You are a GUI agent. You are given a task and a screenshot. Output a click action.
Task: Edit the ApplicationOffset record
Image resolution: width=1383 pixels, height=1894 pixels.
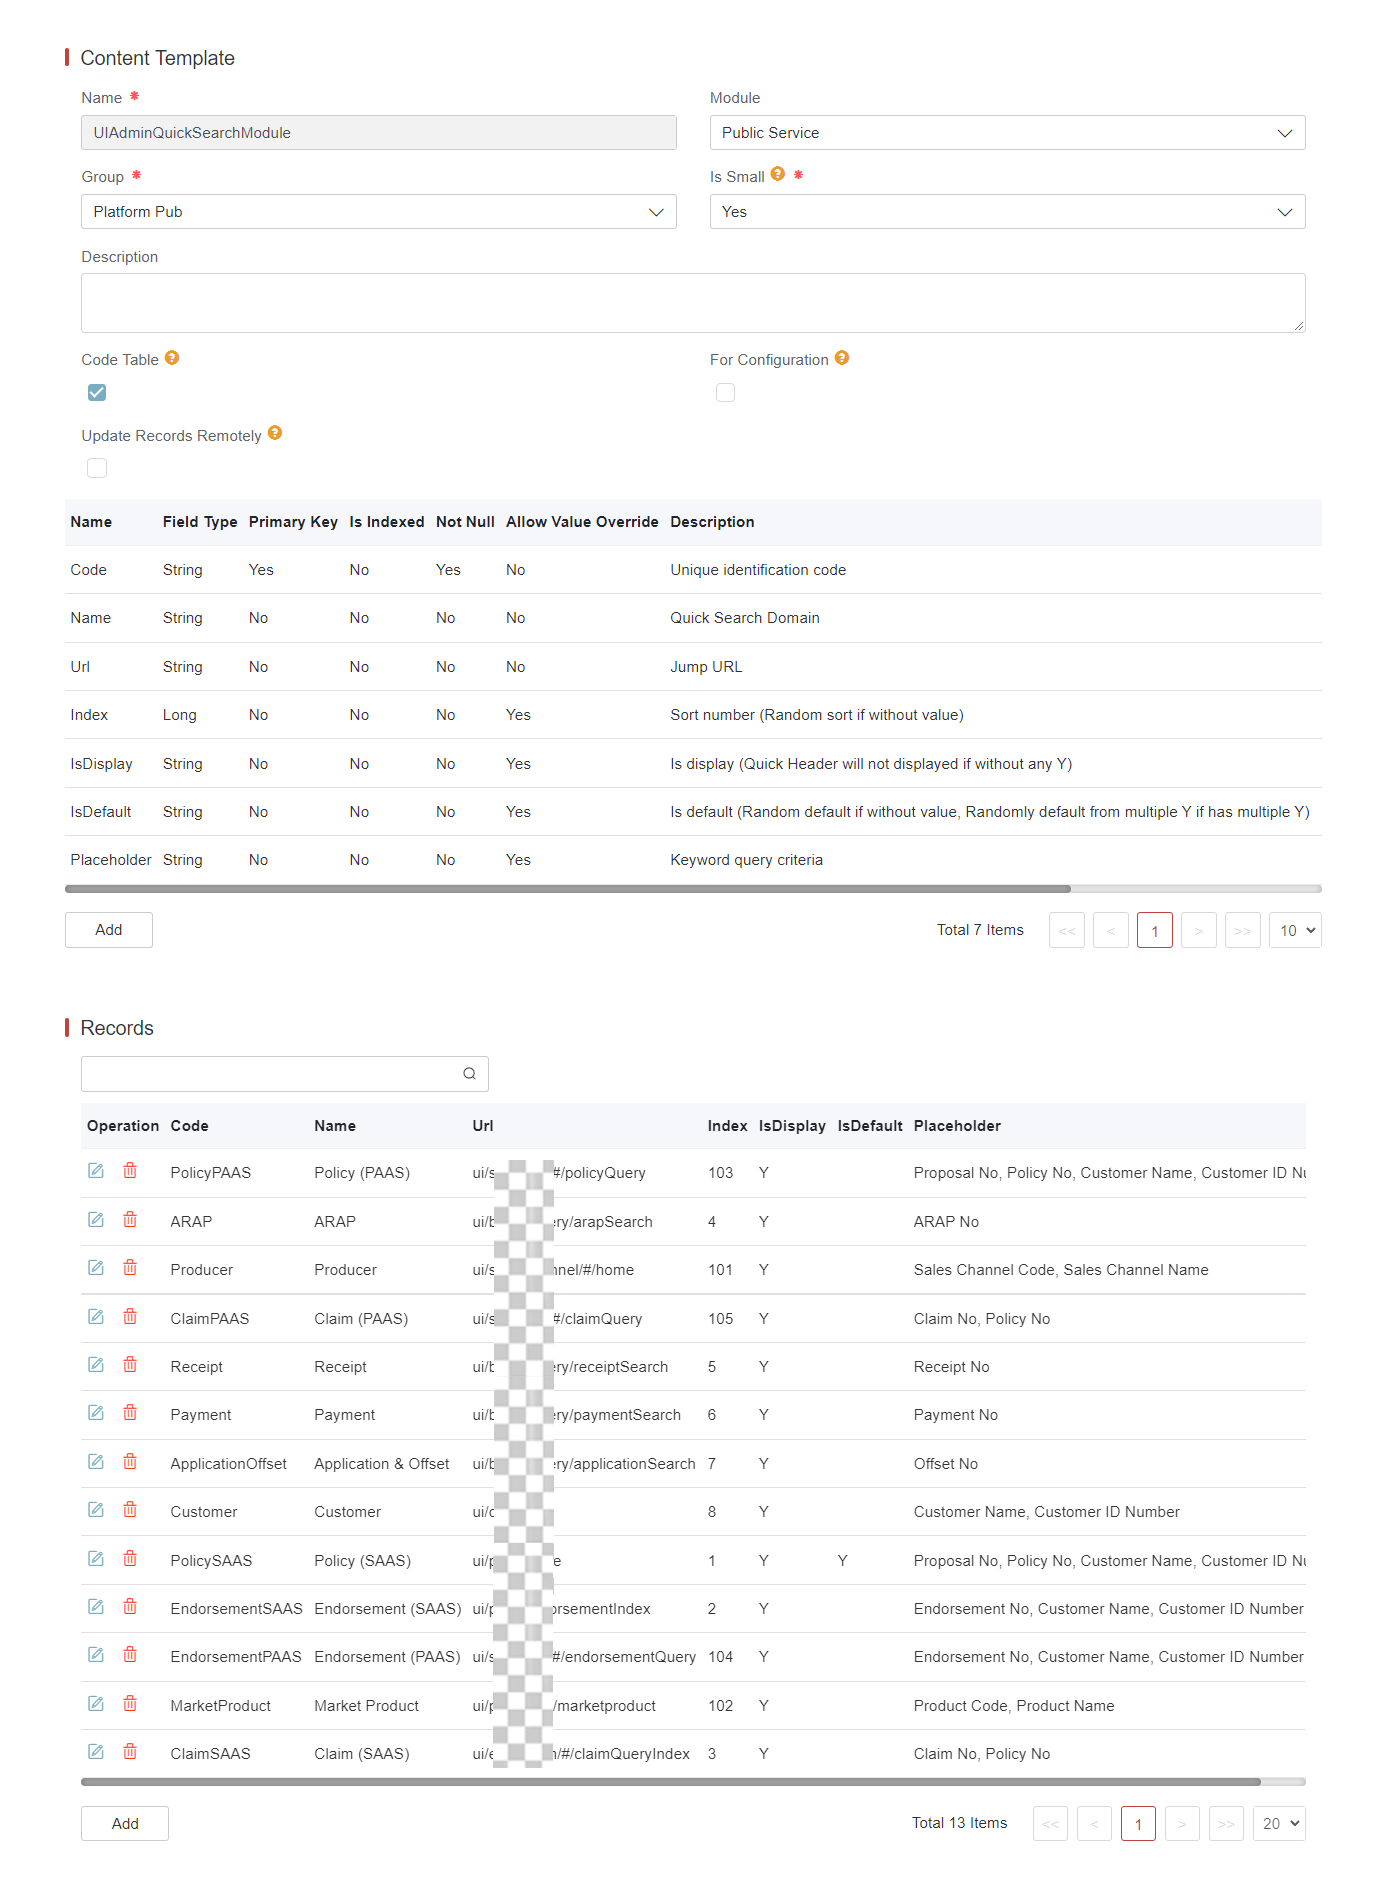(96, 1462)
